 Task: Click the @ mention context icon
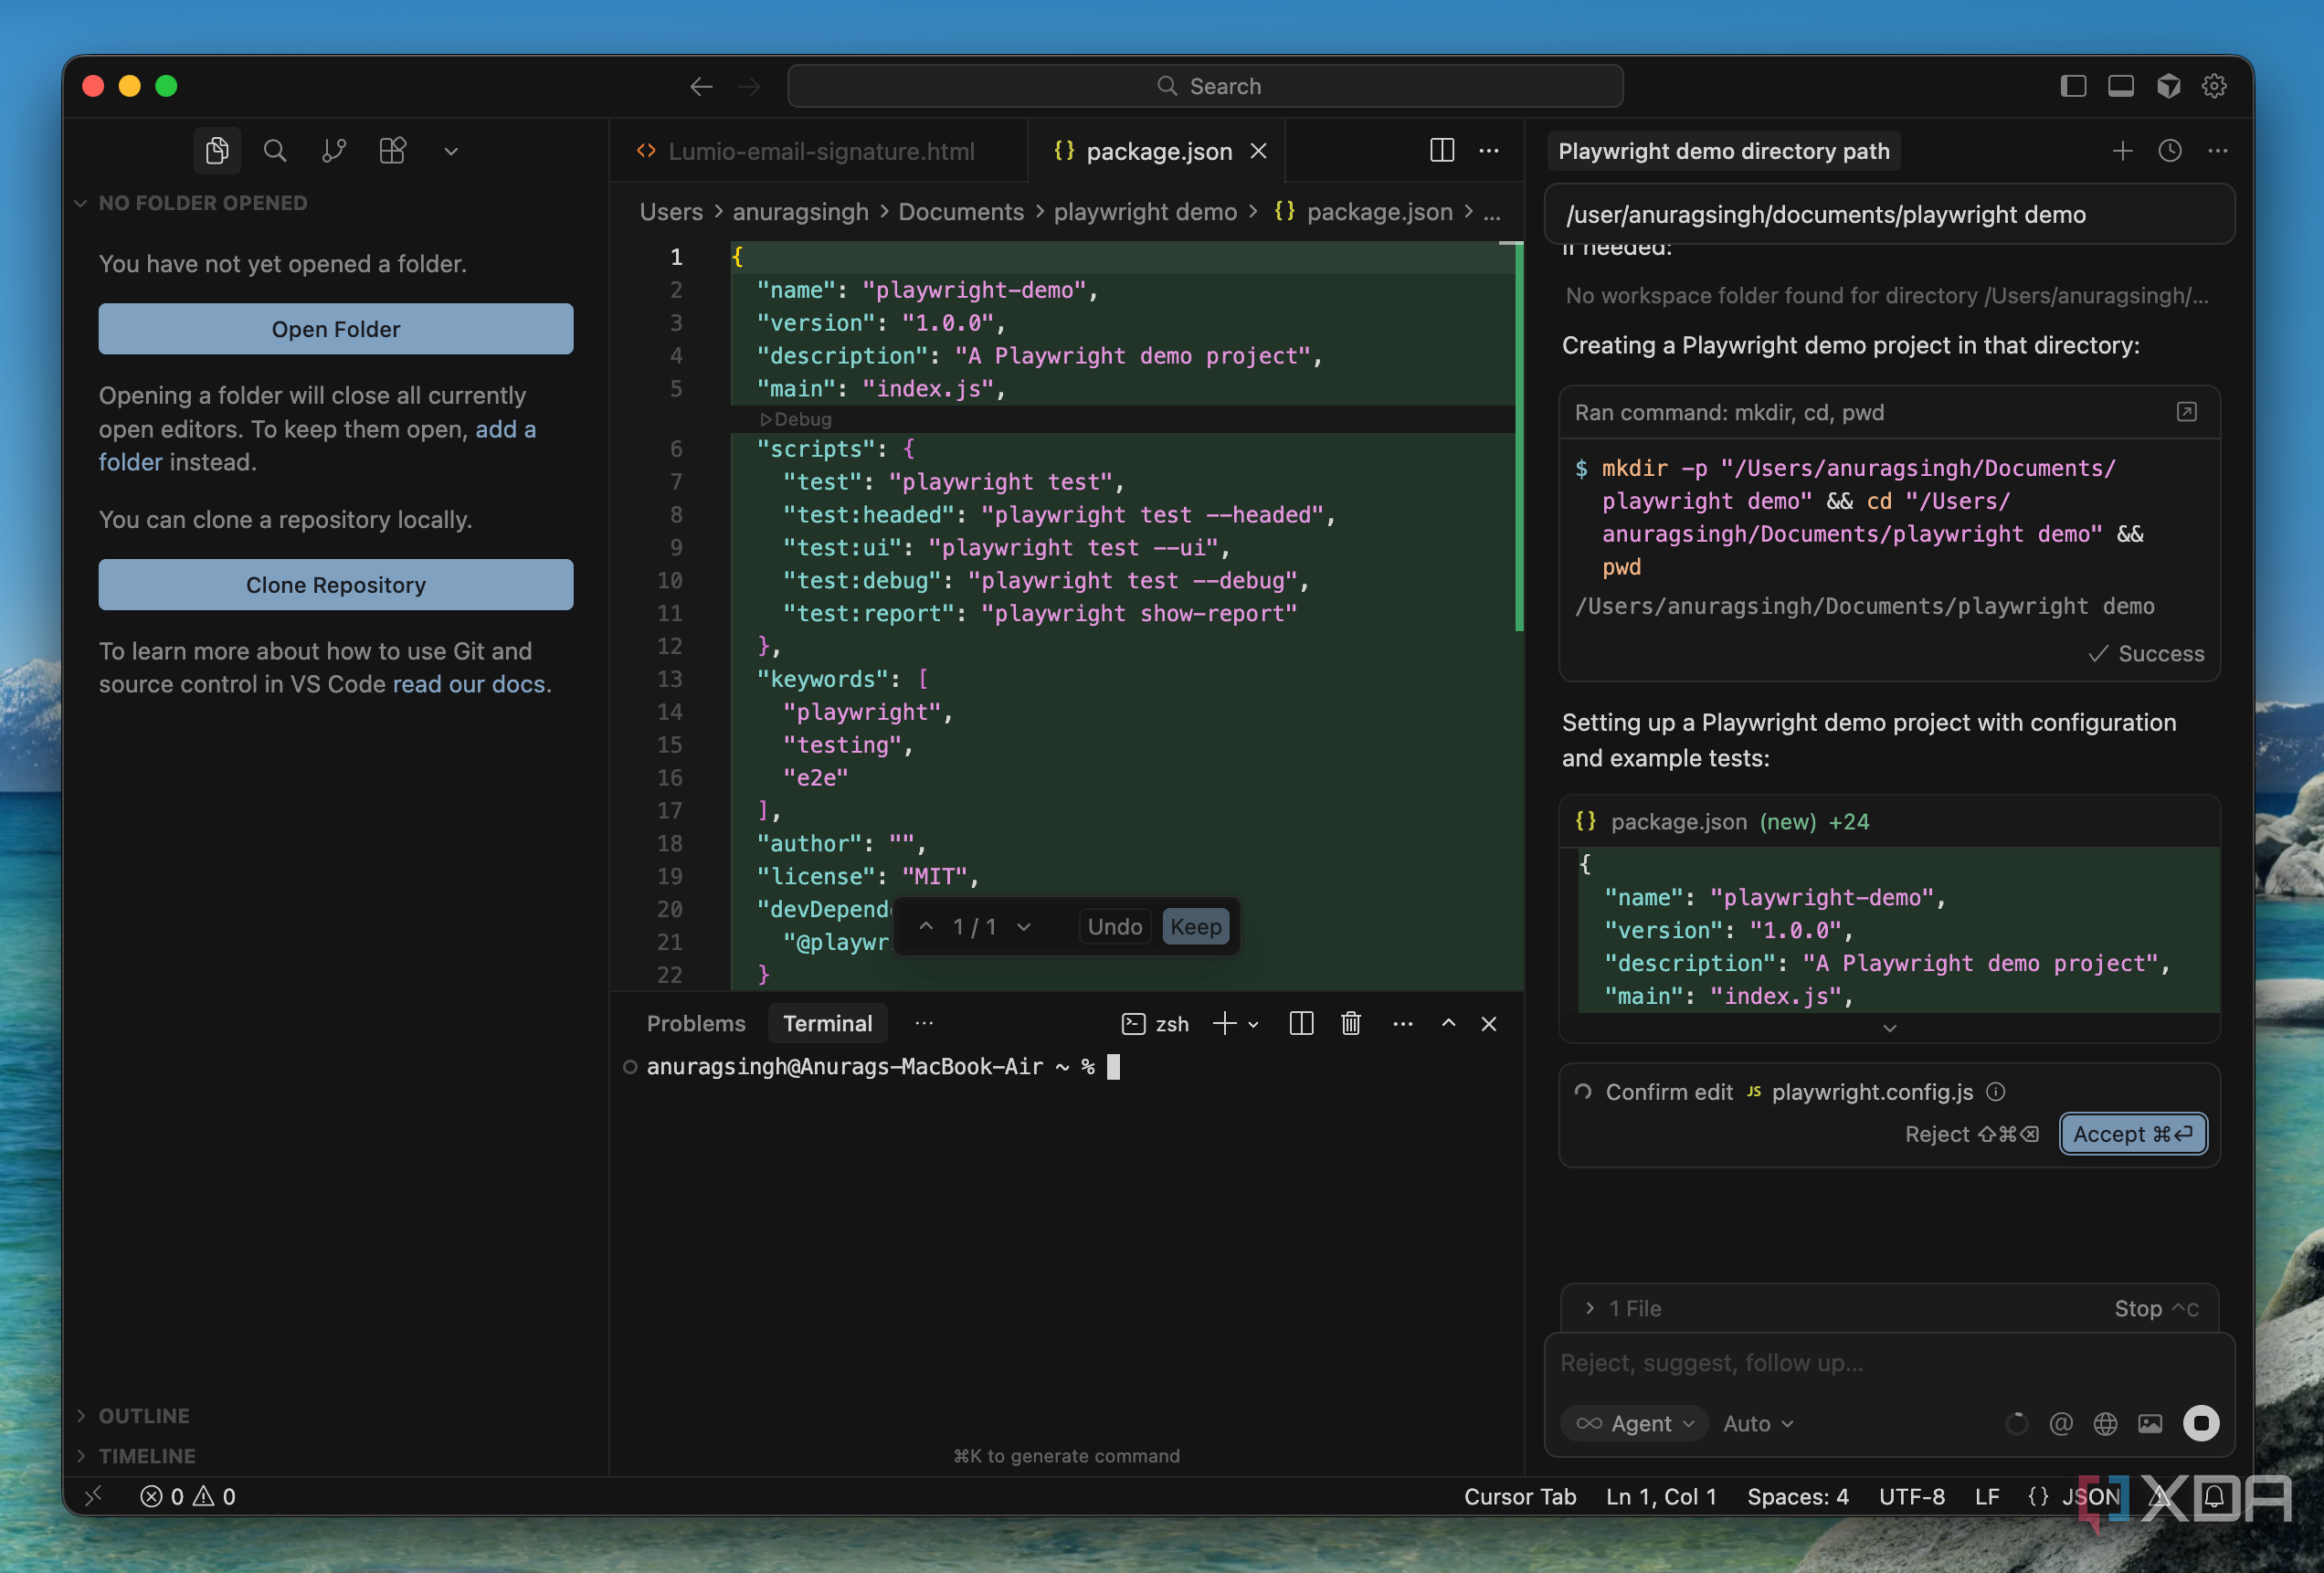tap(2060, 1423)
